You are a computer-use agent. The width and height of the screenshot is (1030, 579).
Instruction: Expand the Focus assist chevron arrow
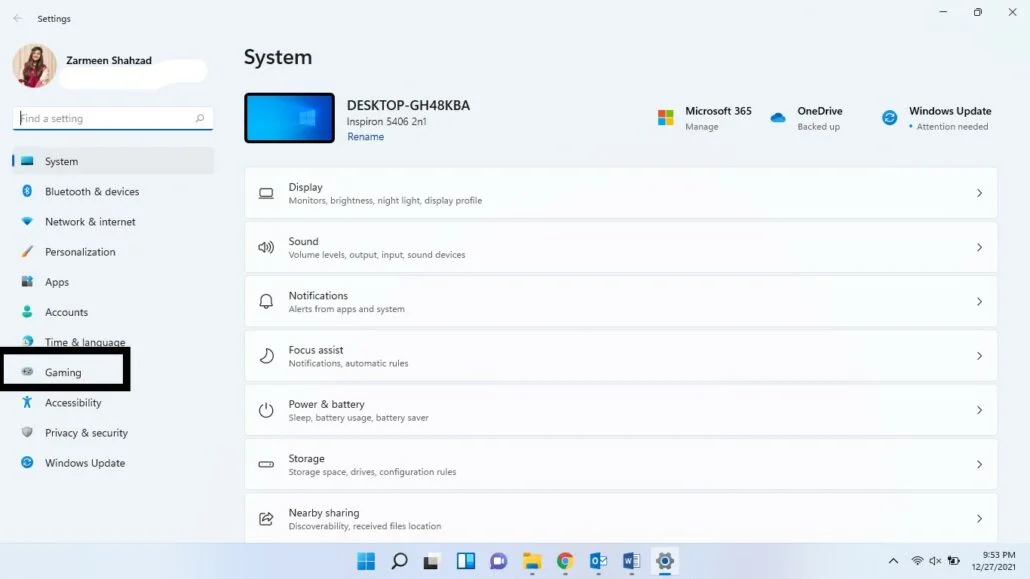tap(979, 356)
